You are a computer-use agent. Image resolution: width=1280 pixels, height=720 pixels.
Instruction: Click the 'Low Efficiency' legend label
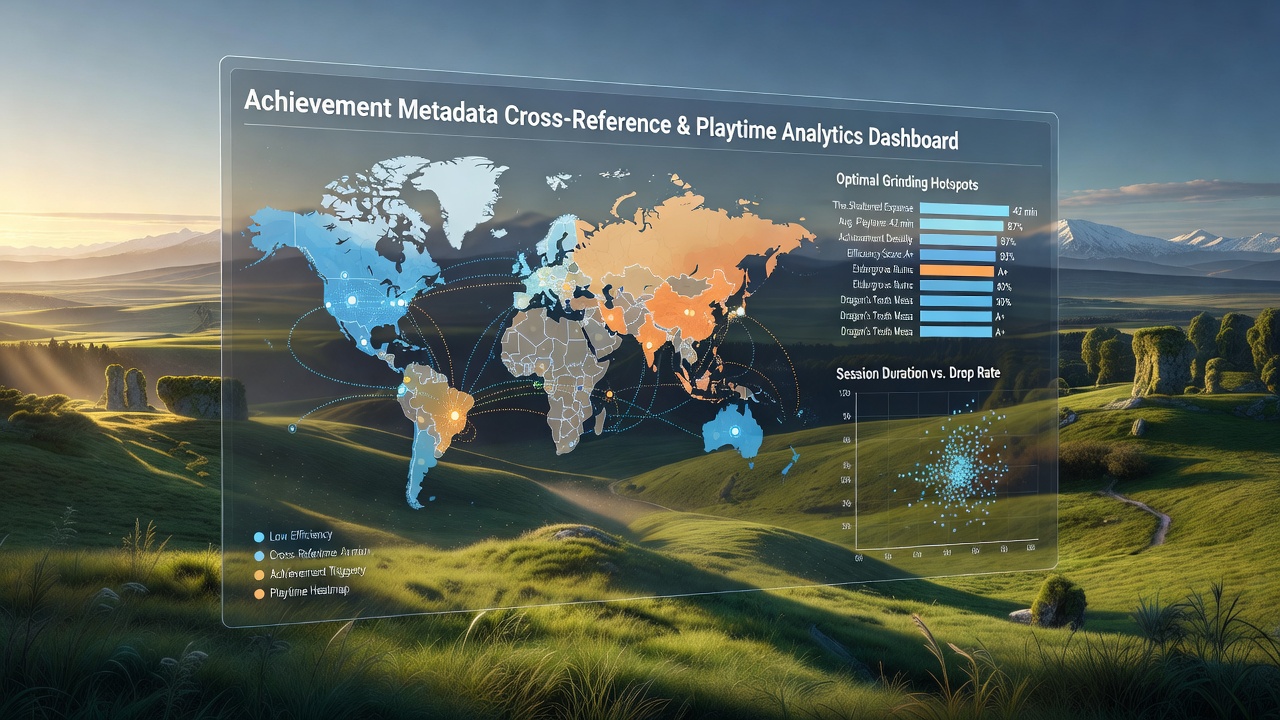click(300, 536)
